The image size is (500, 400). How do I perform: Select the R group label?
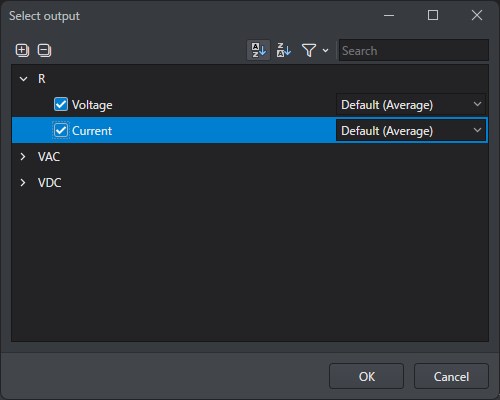click(x=42, y=79)
